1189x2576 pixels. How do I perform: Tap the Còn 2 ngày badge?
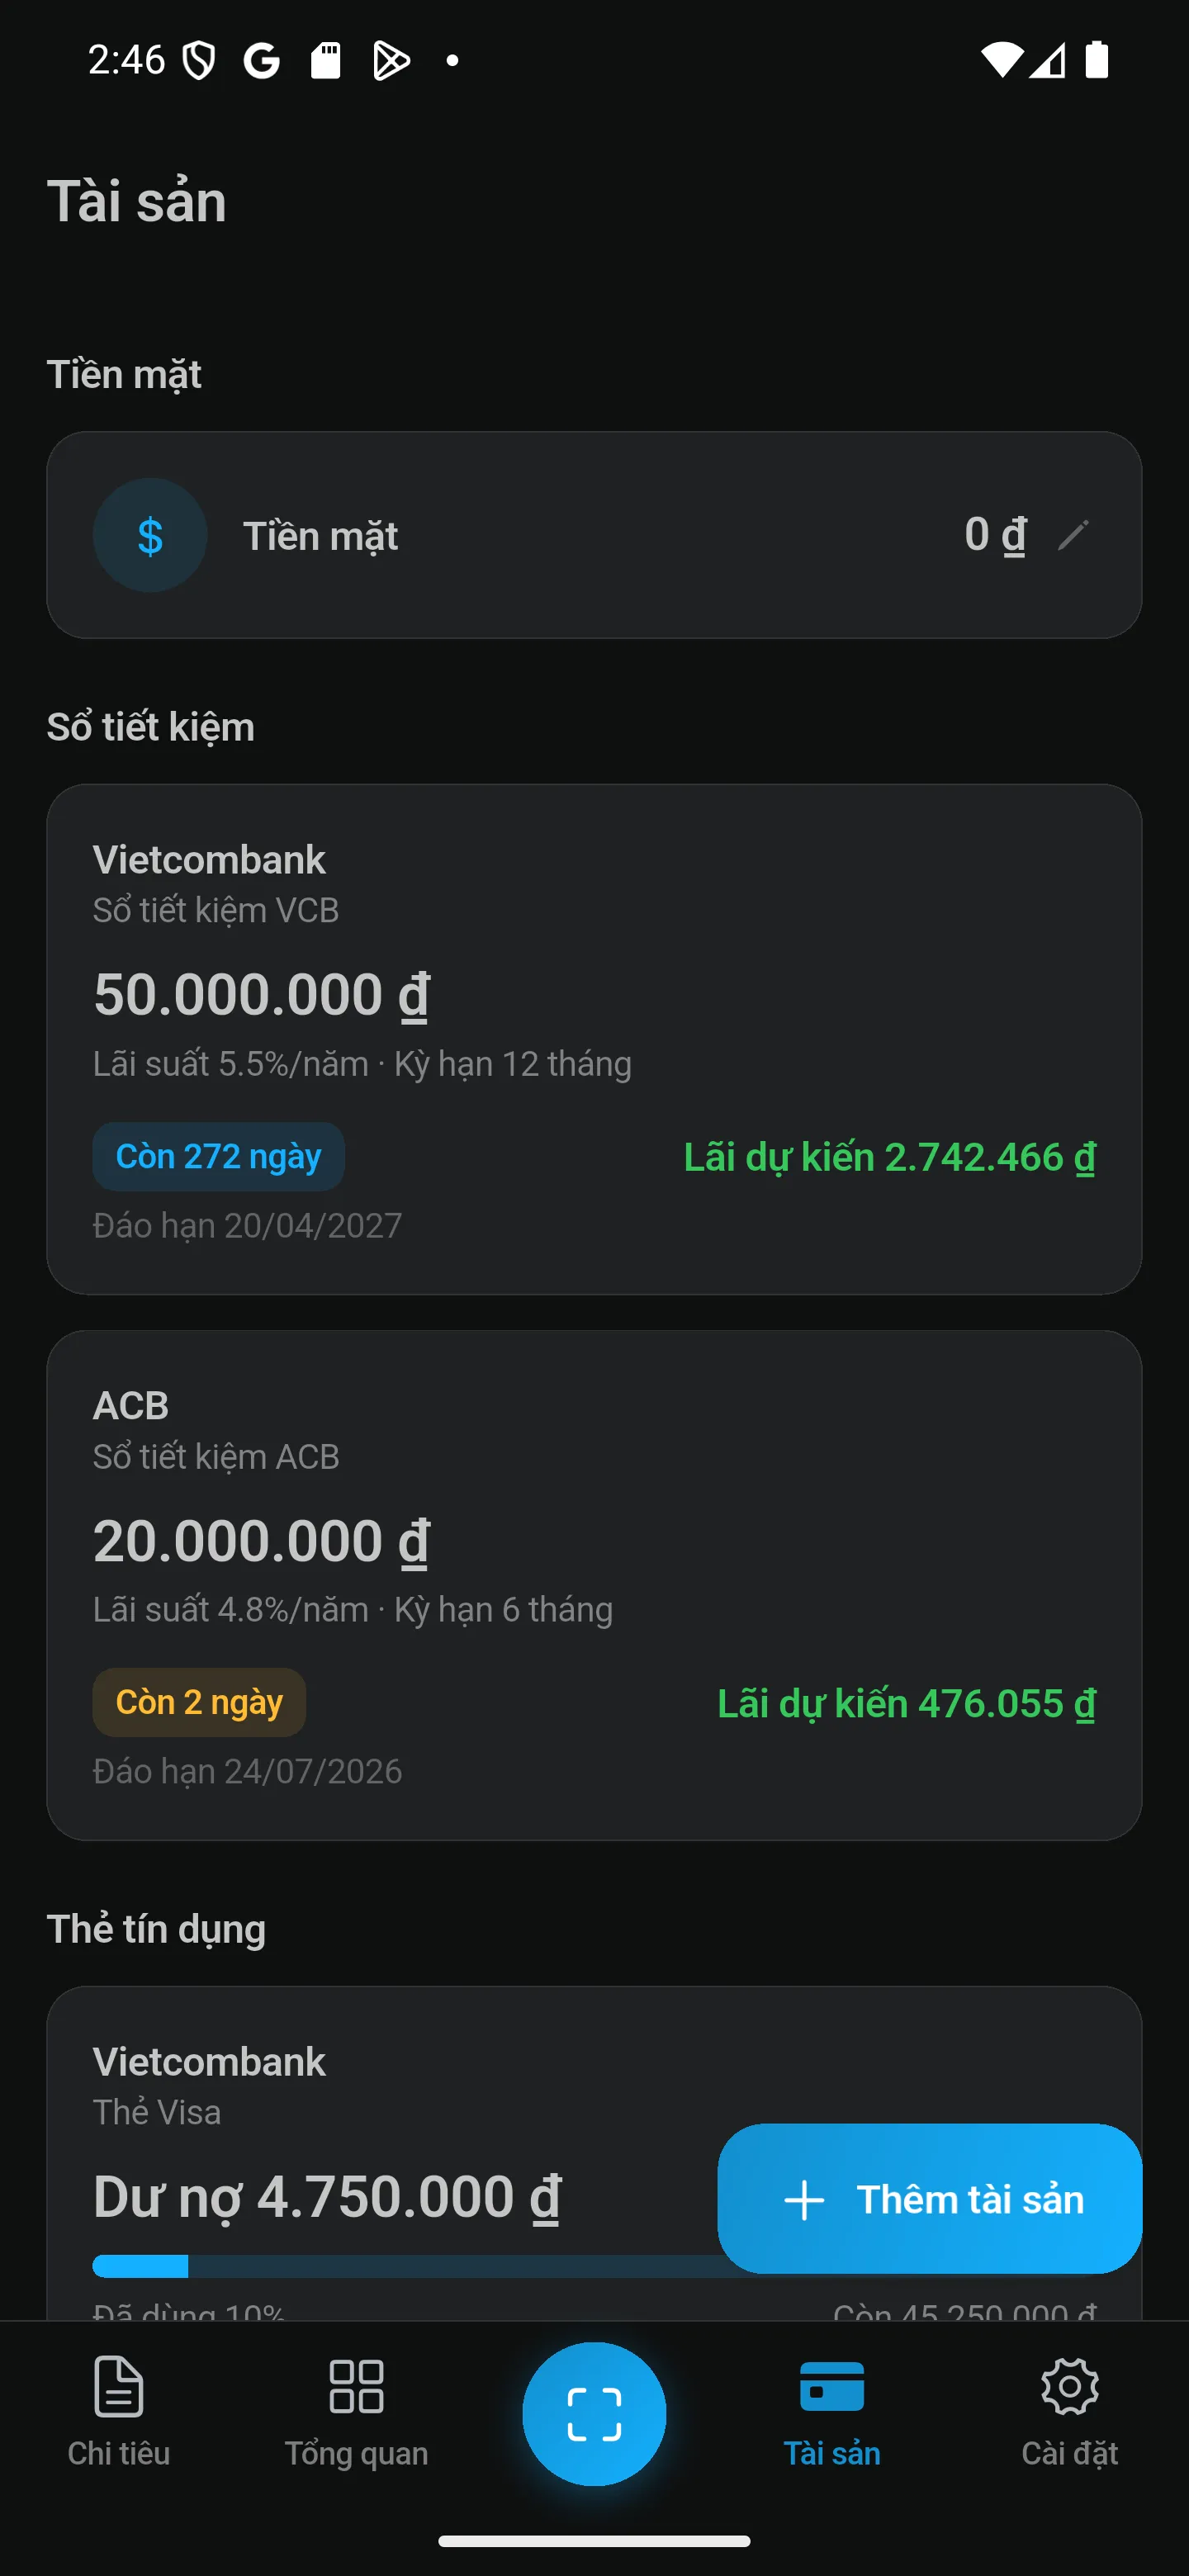tap(199, 1702)
